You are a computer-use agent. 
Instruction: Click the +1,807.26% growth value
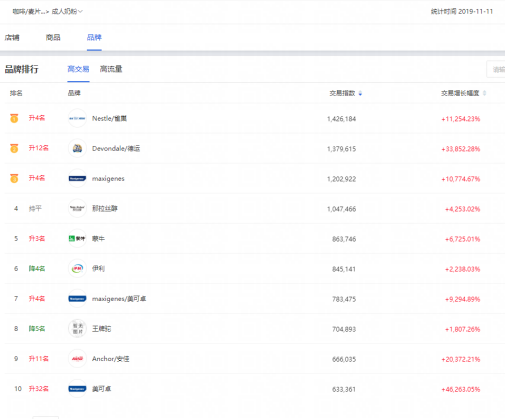point(463,329)
